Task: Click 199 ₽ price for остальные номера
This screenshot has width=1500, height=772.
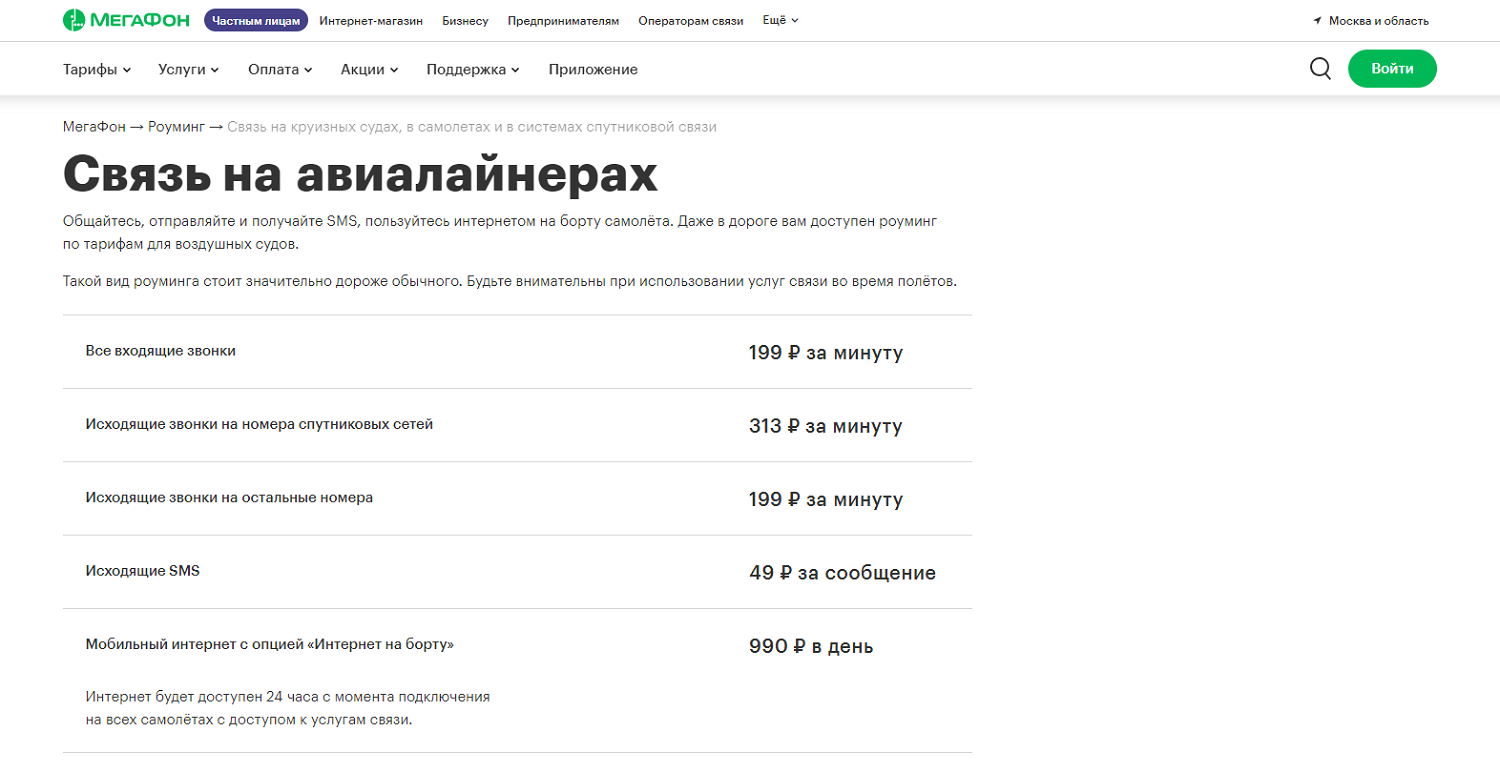Action: (x=825, y=499)
